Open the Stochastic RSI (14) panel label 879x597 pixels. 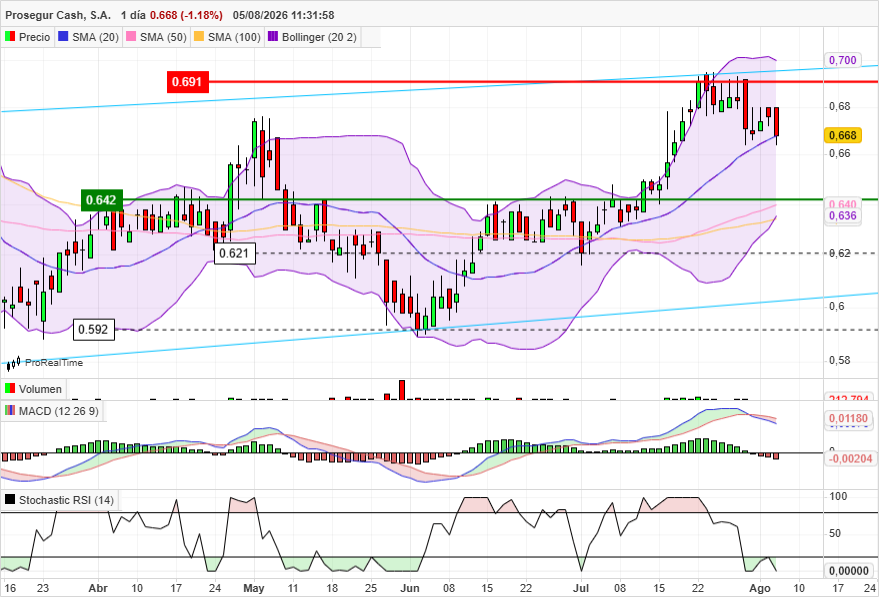pos(66,500)
